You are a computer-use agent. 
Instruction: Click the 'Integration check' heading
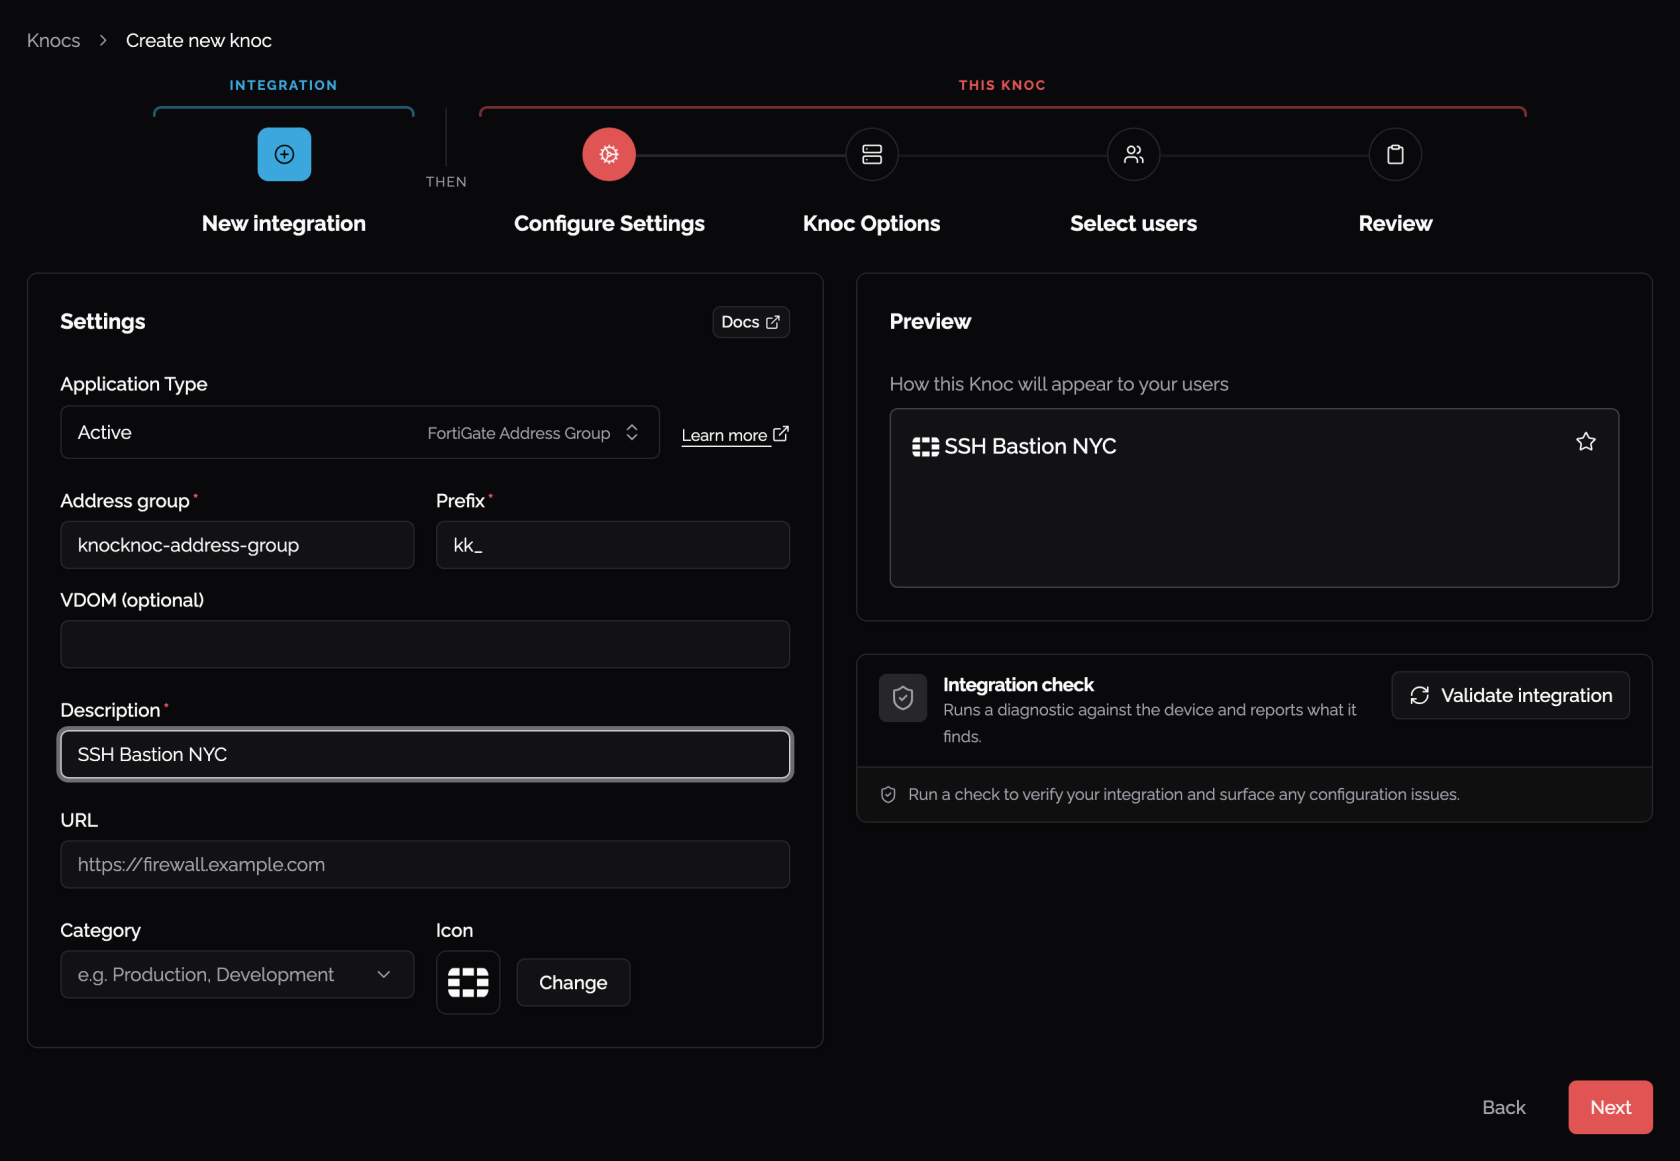point(1018,684)
